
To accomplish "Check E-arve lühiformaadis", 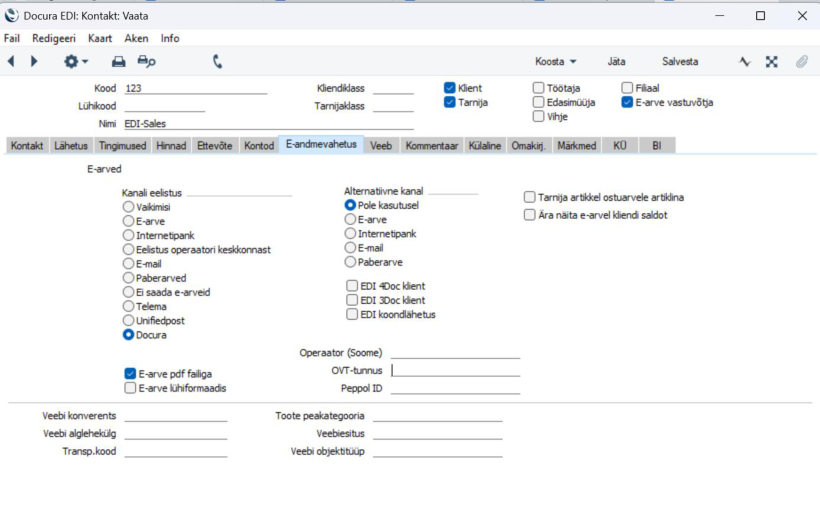I will point(130,387).
